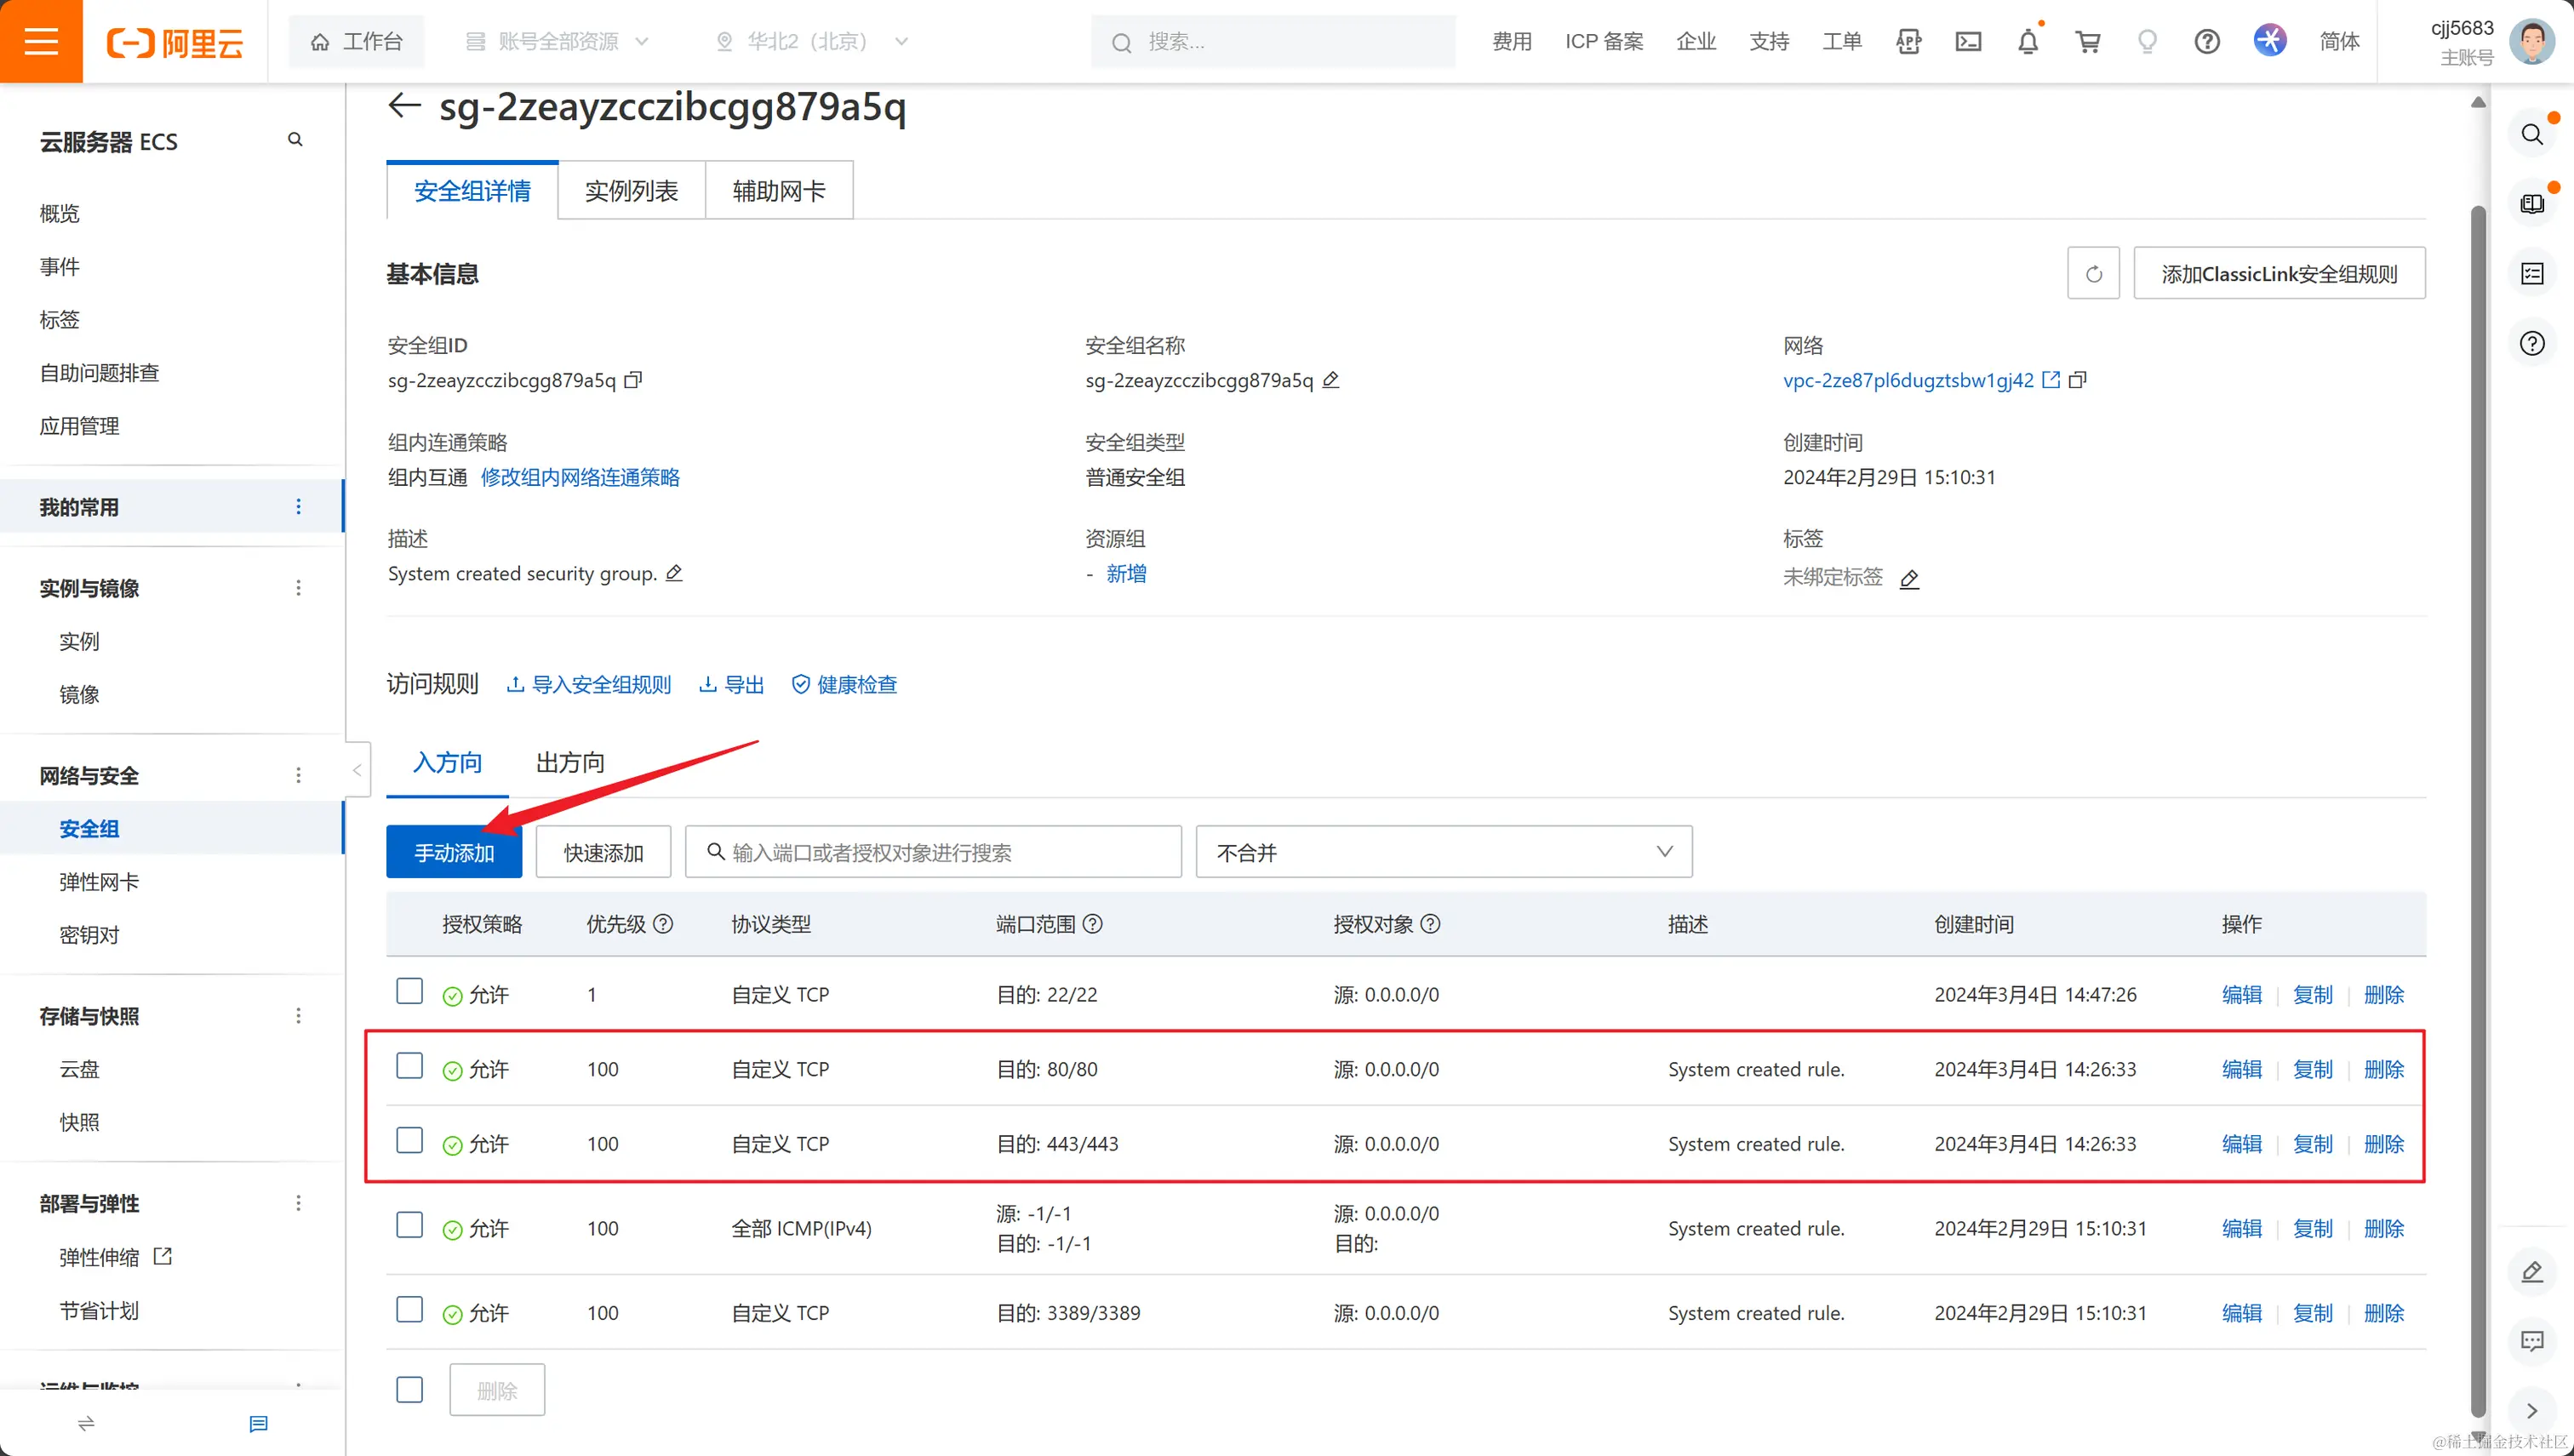Screen dimensions: 2574x1456
Task: Open the API developer icon in header
Action: [1908, 42]
